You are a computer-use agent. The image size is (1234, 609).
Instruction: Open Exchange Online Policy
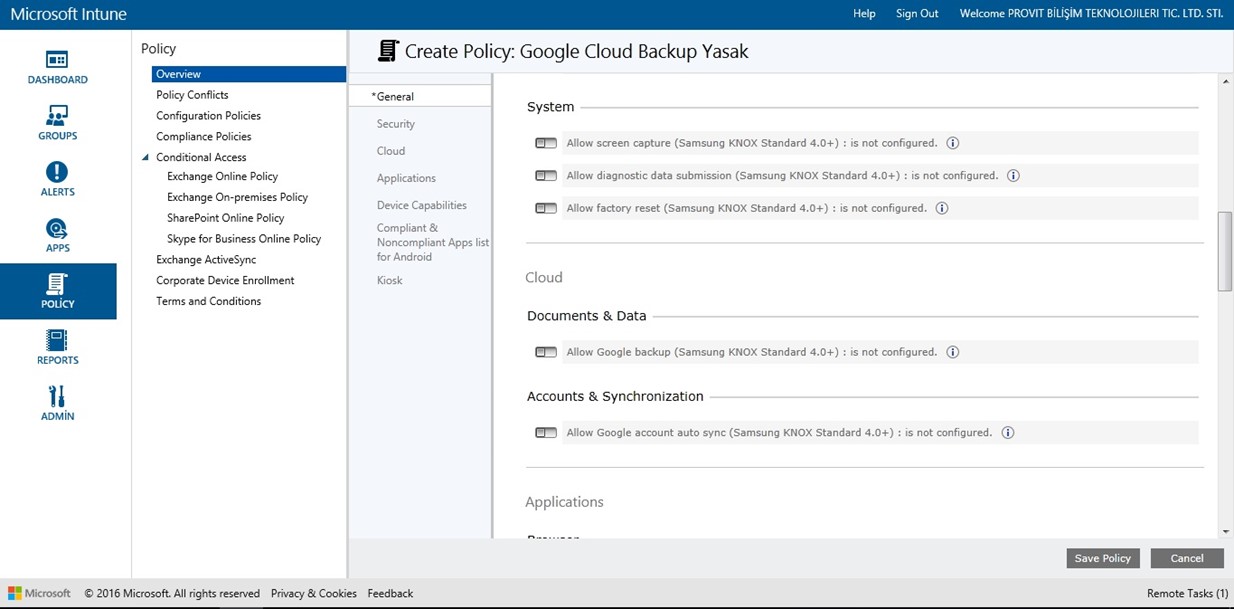point(222,177)
